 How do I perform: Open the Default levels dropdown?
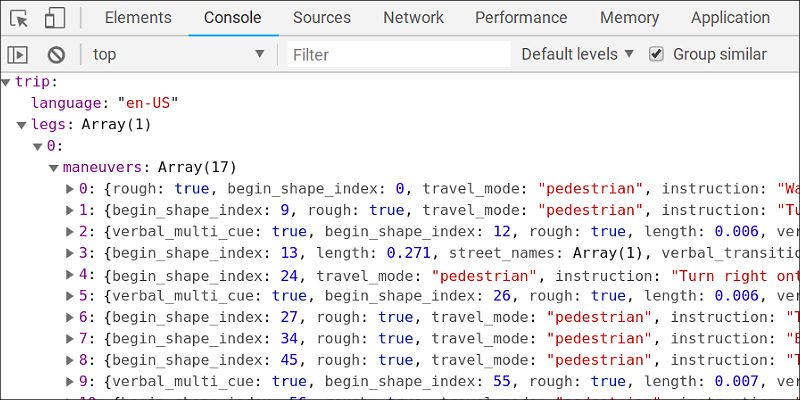[577, 54]
